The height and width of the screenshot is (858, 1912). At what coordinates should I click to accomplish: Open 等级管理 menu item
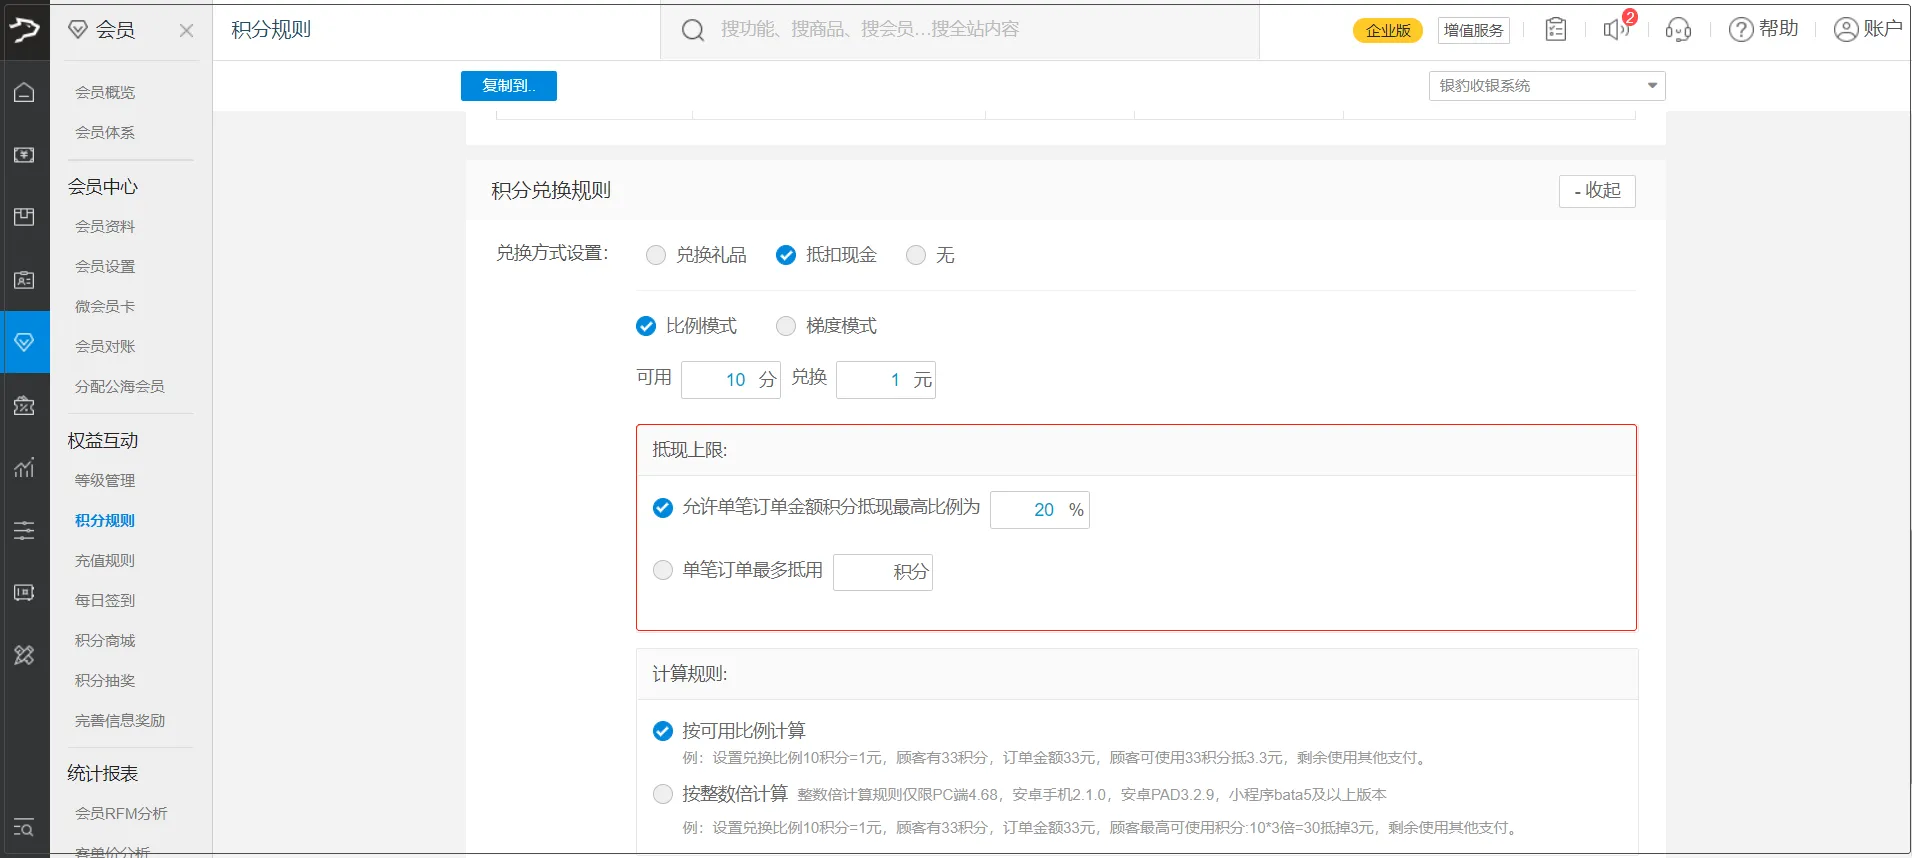105,480
